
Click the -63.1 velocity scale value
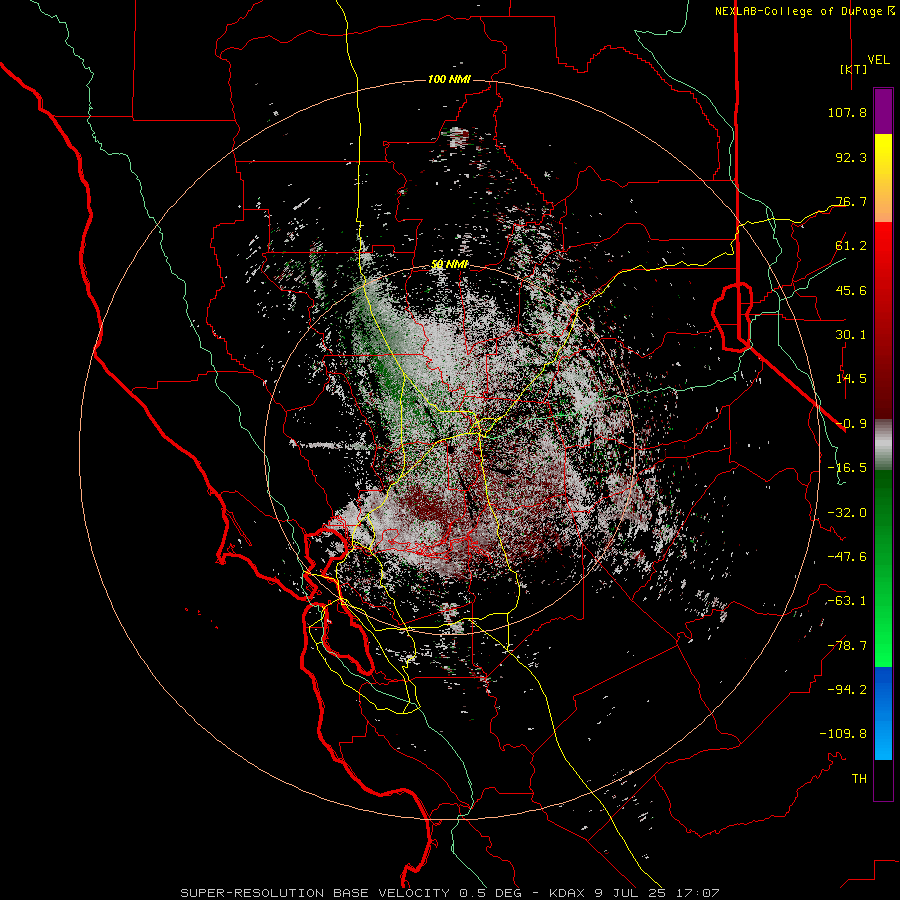pos(847,601)
